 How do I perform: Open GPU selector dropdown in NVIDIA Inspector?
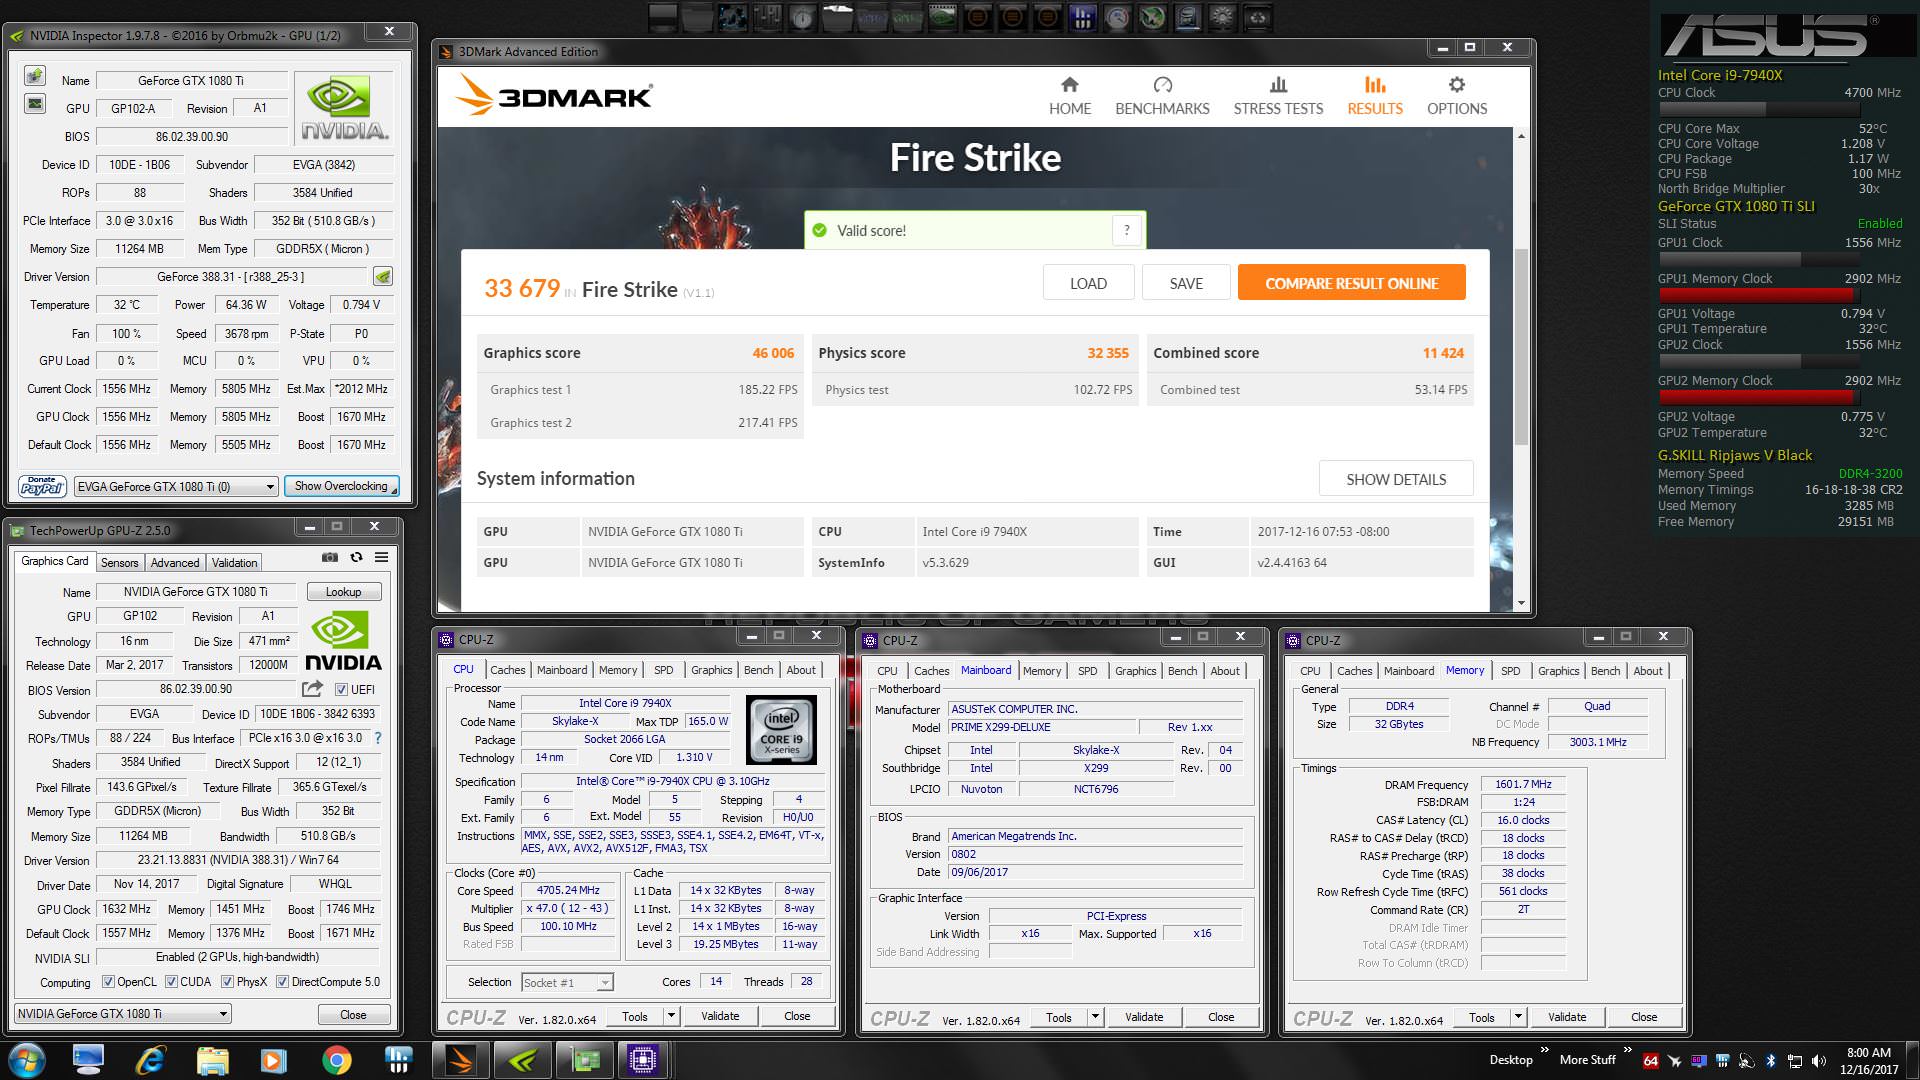point(175,486)
